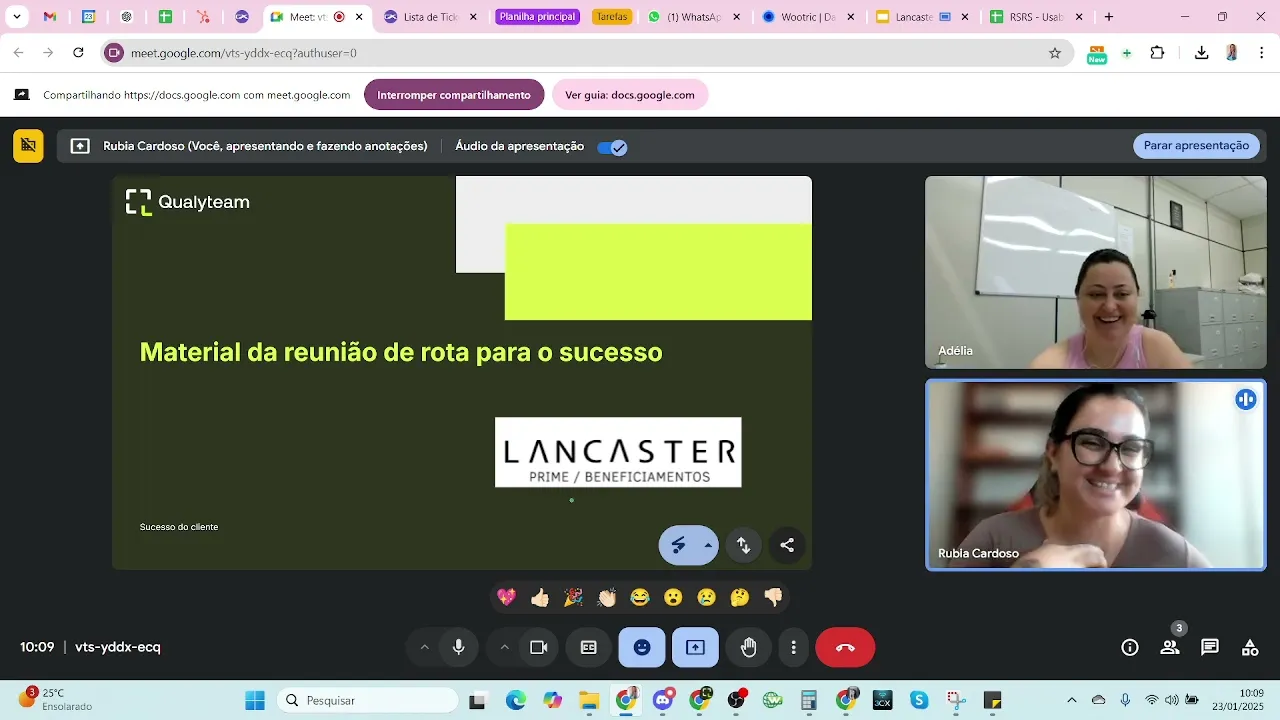The width and height of the screenshot is (1280, 720).
Task: Switch to the Lista de Tickets tab
Action: pos(431,17)
